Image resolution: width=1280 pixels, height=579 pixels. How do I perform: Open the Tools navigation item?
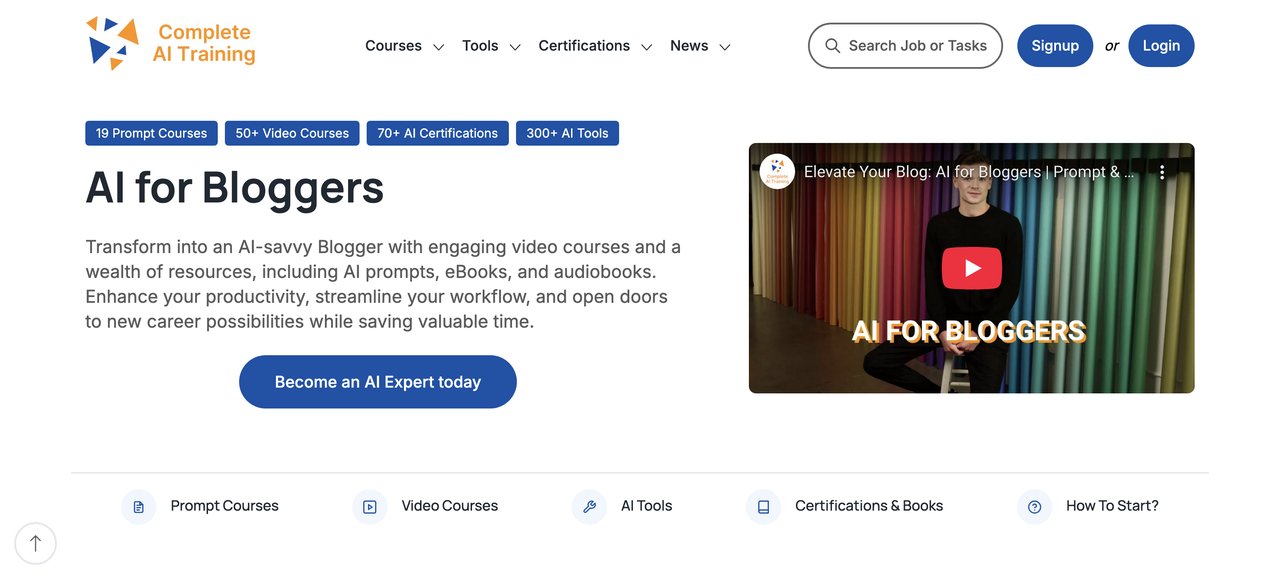(480, 46)
